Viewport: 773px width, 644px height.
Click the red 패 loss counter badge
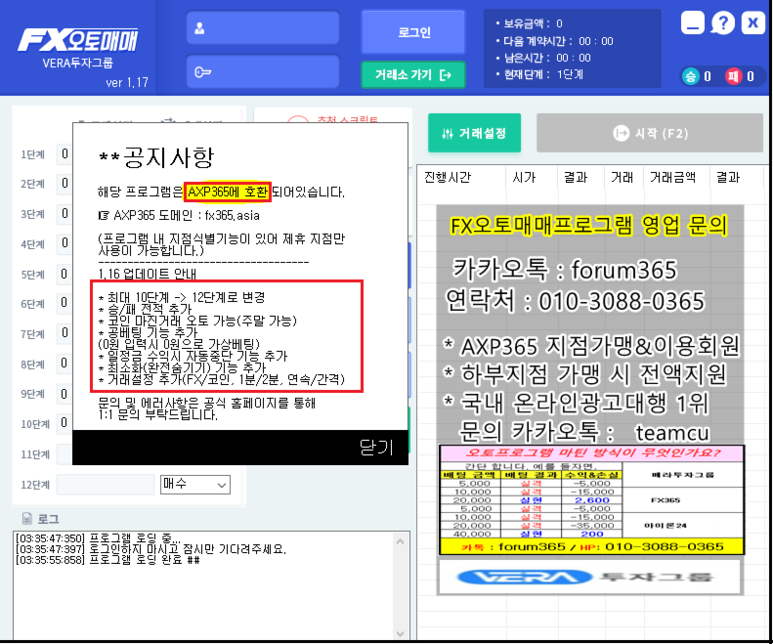[x=734, y=76]
